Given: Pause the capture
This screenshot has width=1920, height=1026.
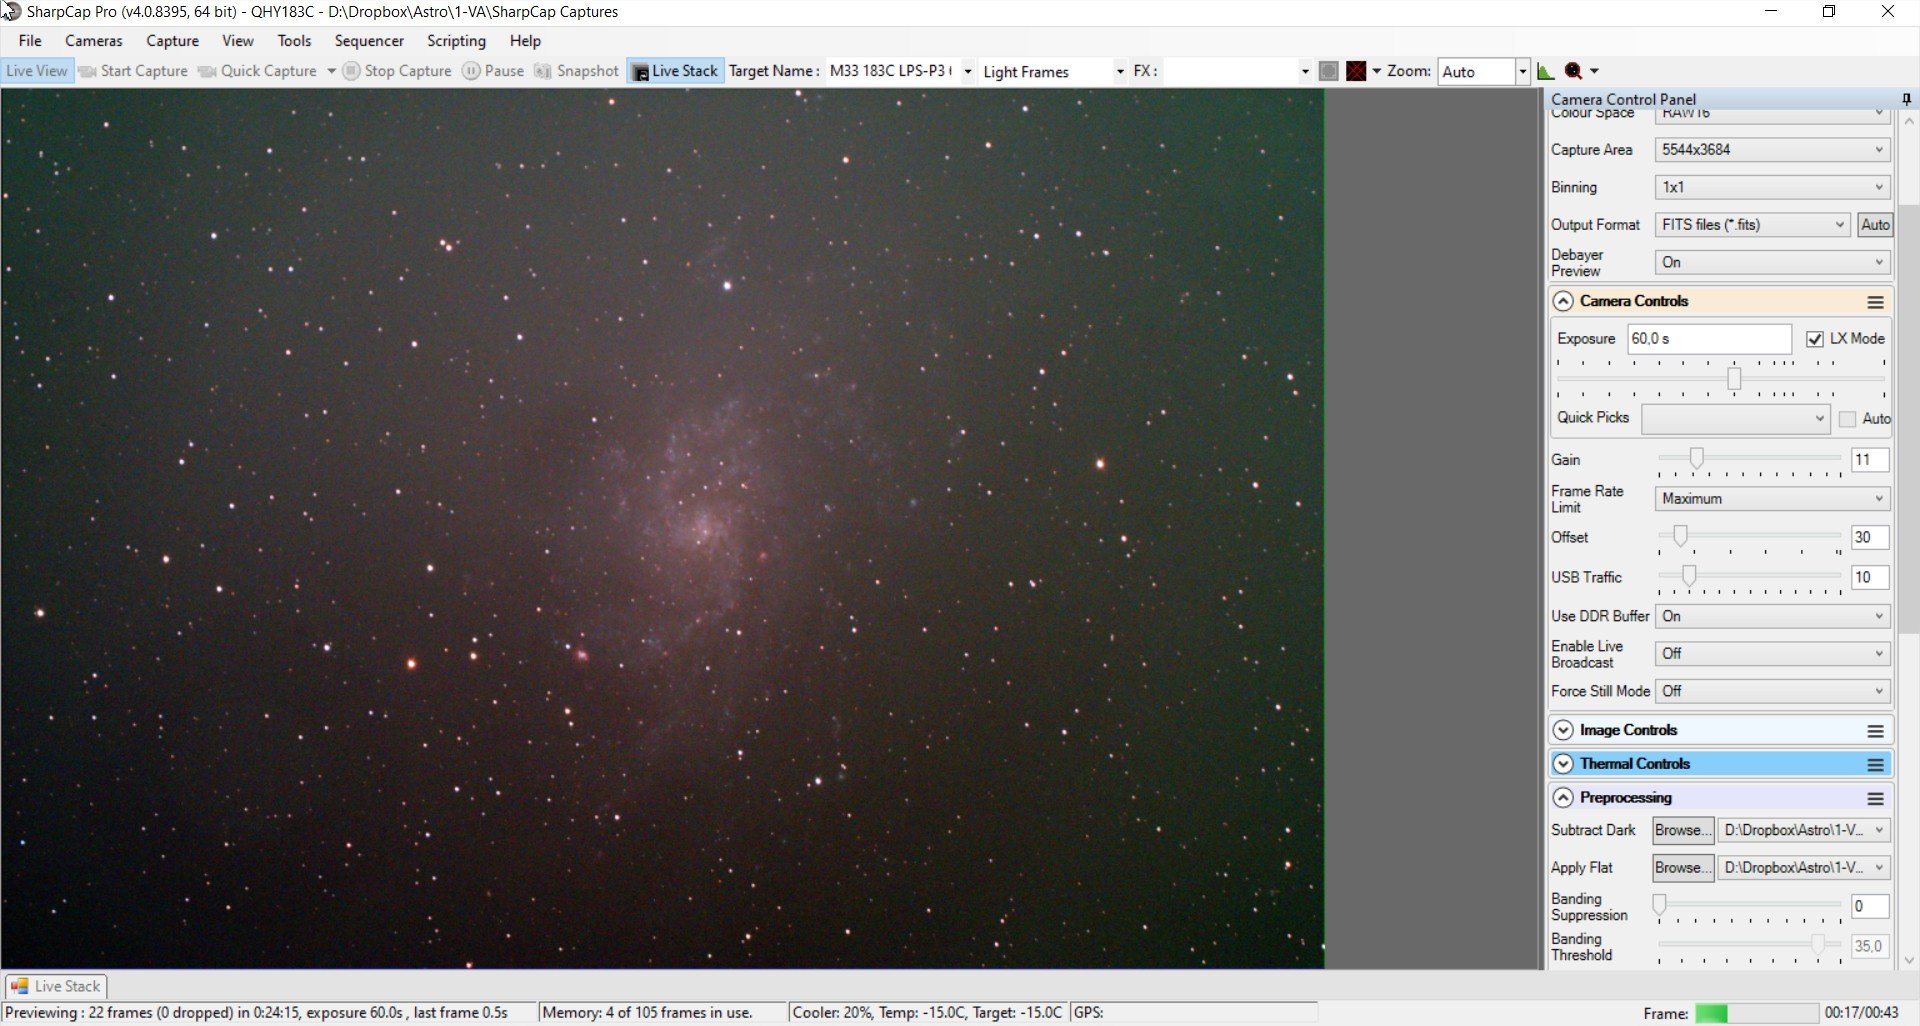Looking at the screenshot, I should (x=493, y=71).
